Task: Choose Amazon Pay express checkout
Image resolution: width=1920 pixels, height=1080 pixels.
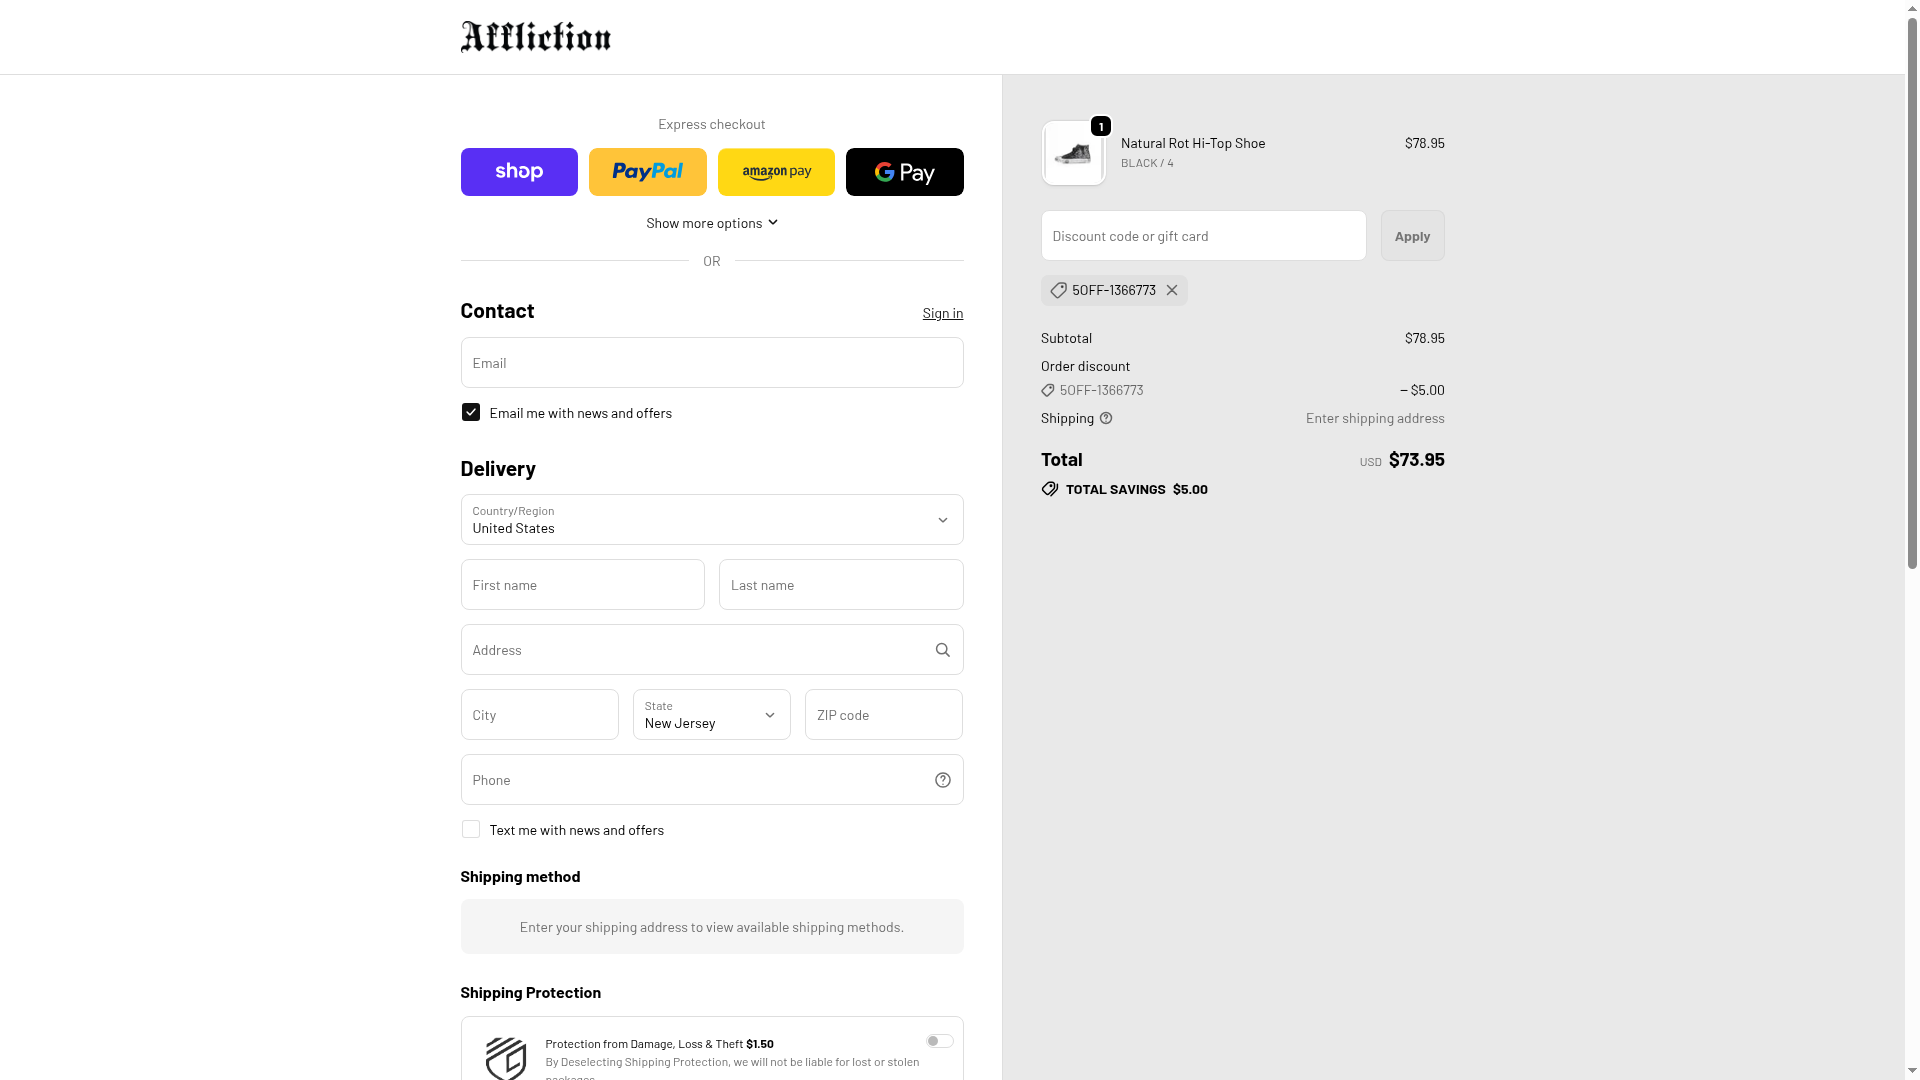Action: (776, 172)
